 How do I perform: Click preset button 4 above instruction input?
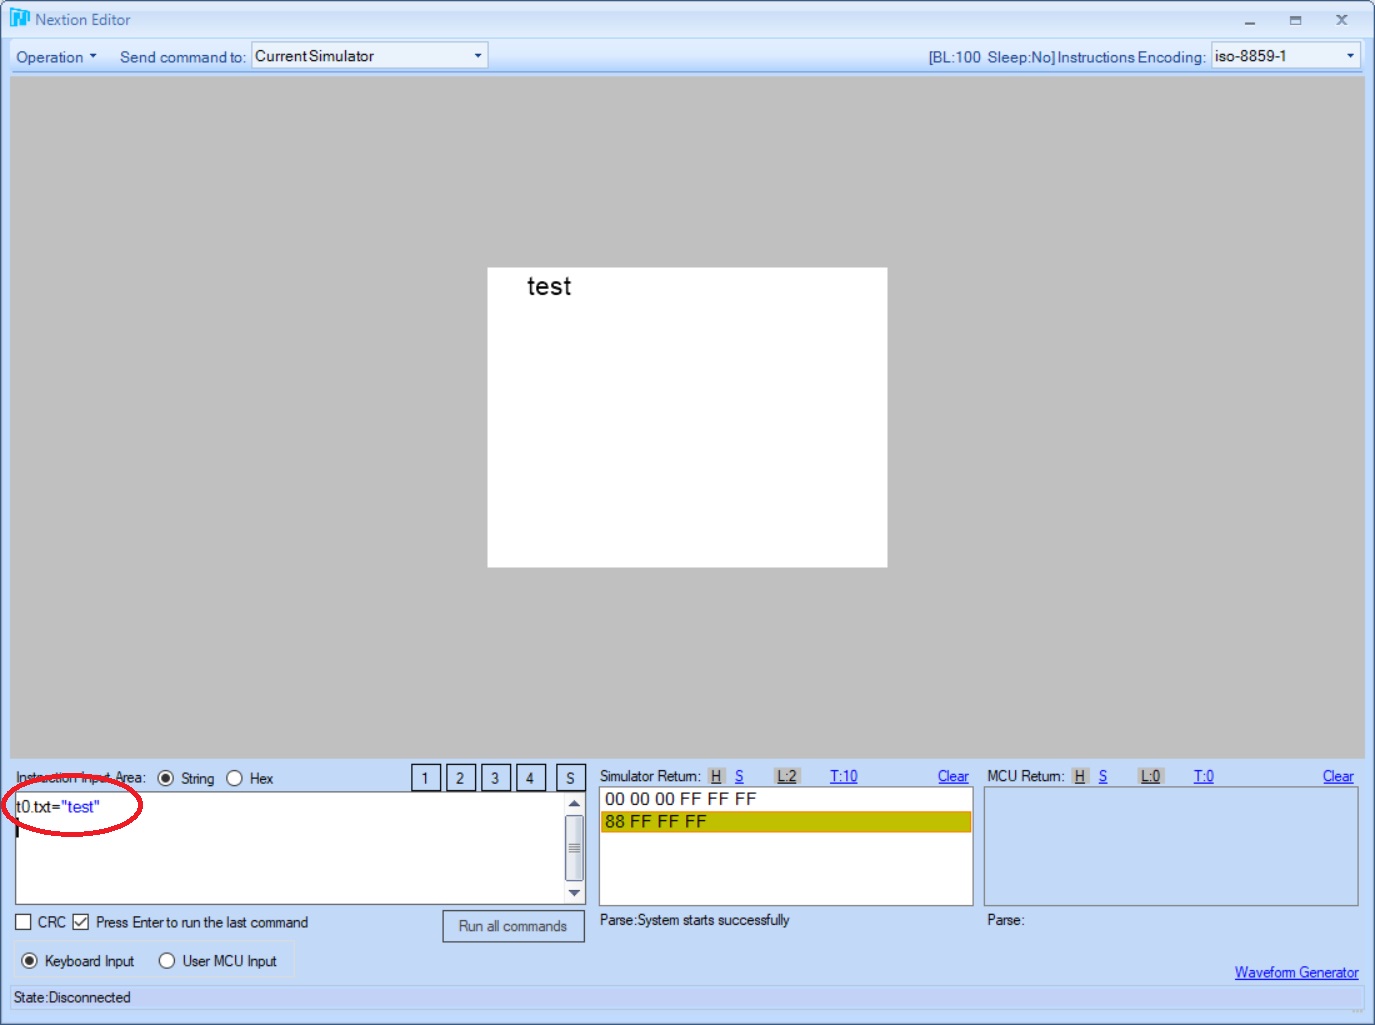click(530, 778)
